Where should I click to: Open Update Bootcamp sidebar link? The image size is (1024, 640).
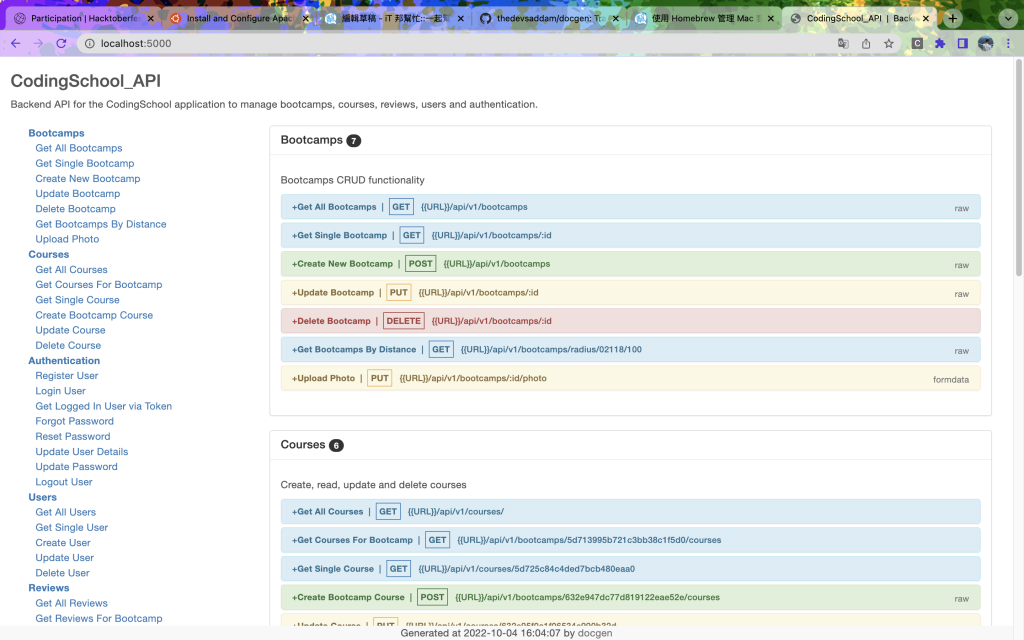click(78, 193)
